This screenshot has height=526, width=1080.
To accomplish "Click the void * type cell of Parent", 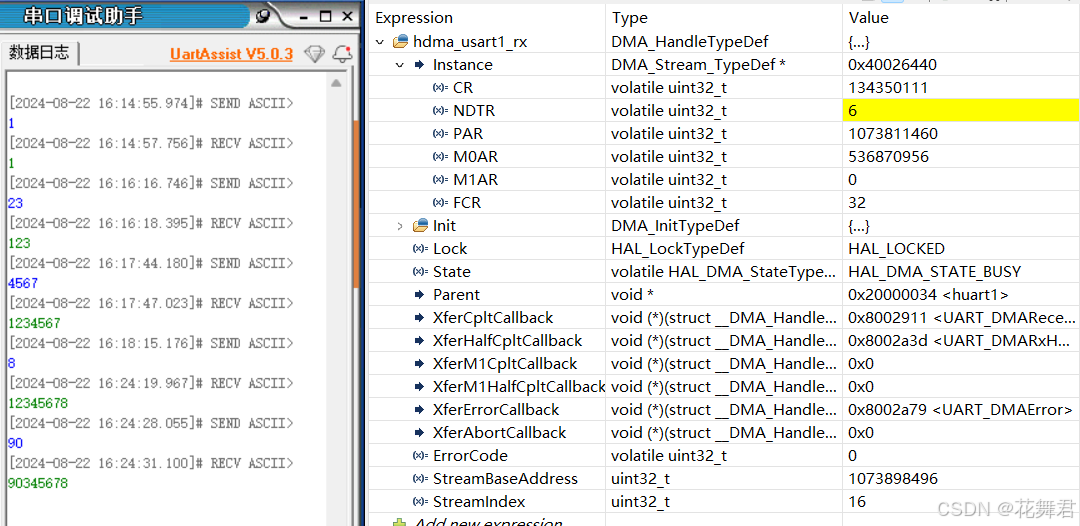I will click(632, 295).
